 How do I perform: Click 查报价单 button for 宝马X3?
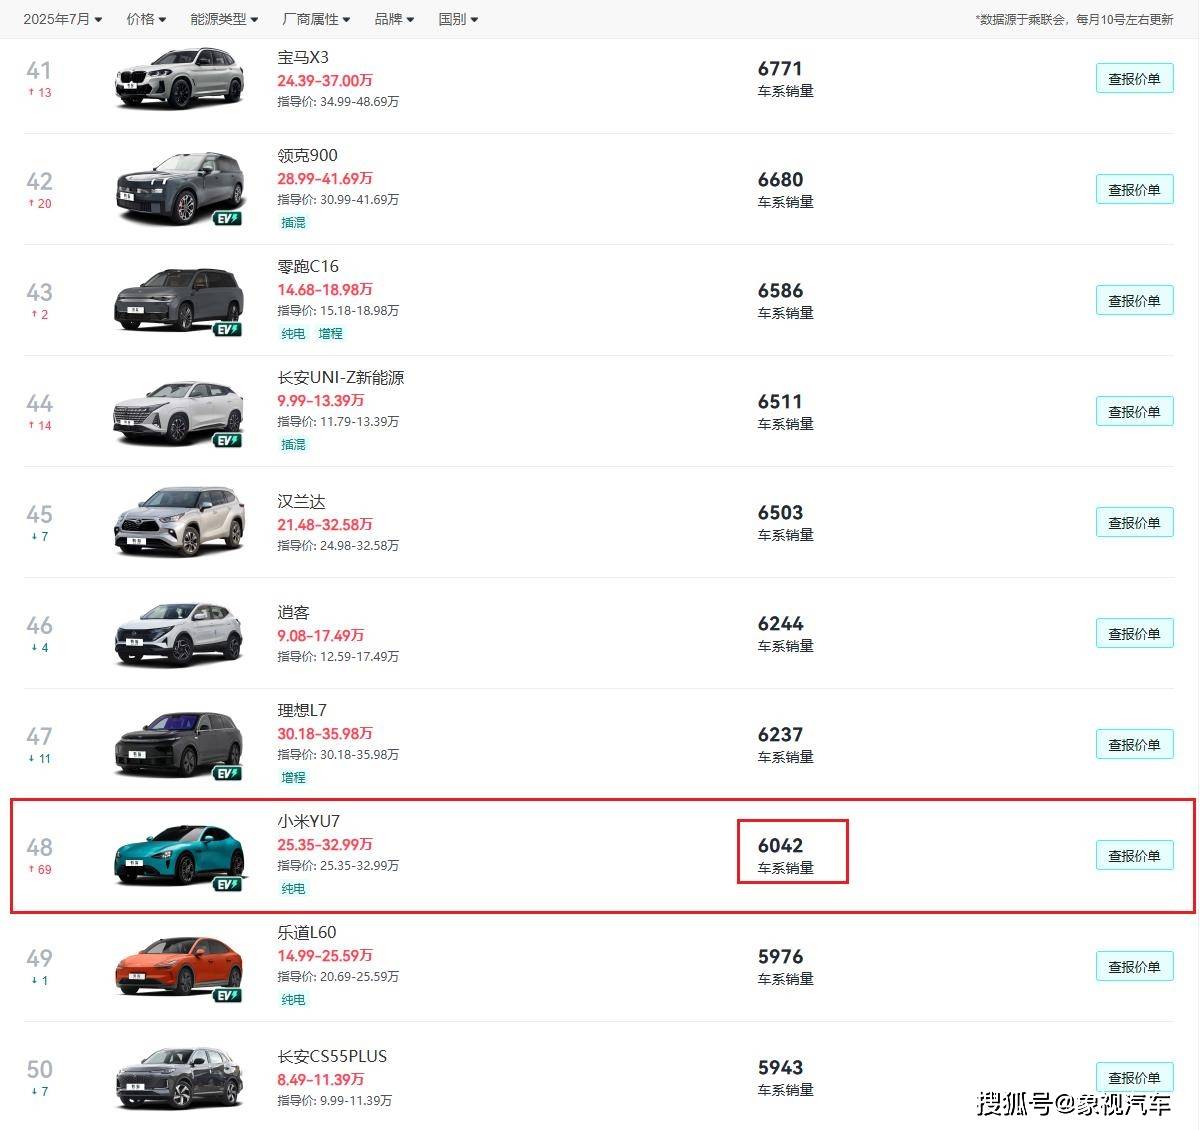(x=1134, y=79)
